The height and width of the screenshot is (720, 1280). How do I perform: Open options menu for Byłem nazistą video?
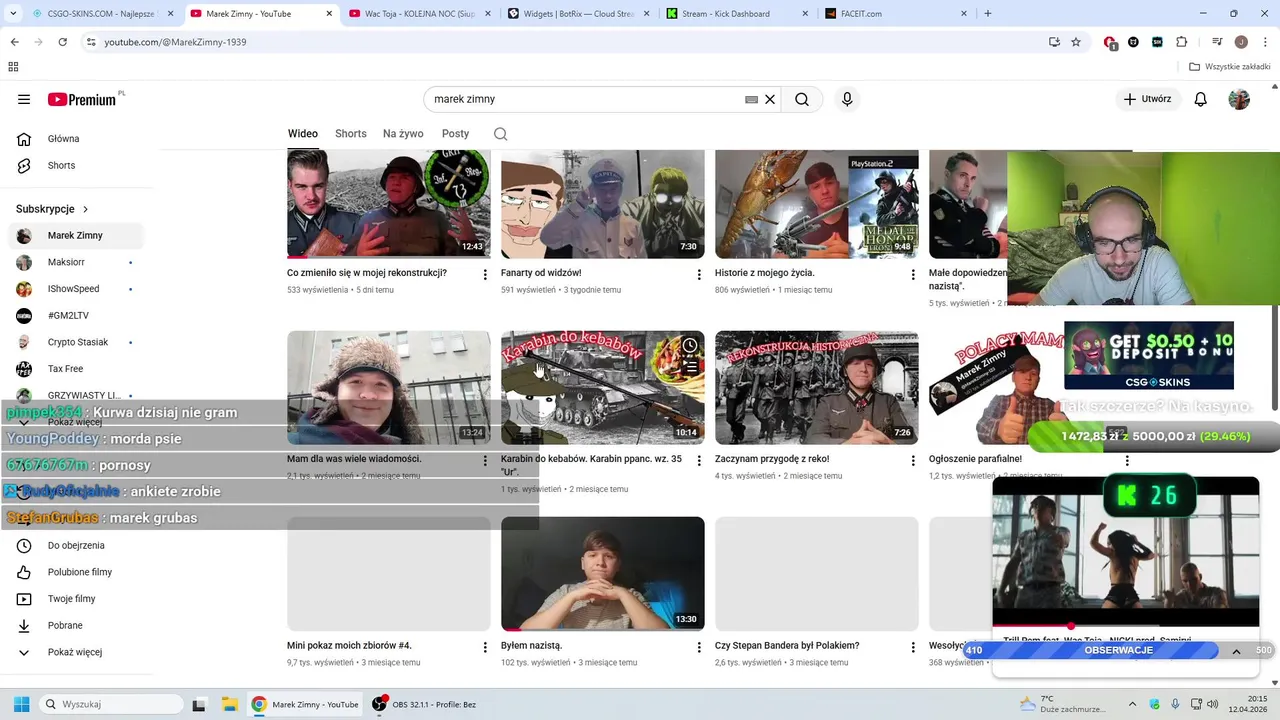tap(699, 647)
